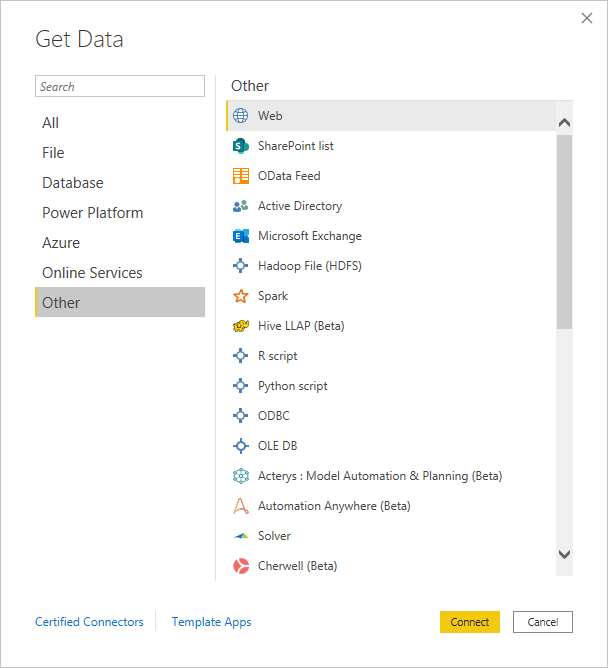This screenshot has width=608, height=668.
Task: Pick the "Spark" text entry
Action: click(x=273, y=296)
